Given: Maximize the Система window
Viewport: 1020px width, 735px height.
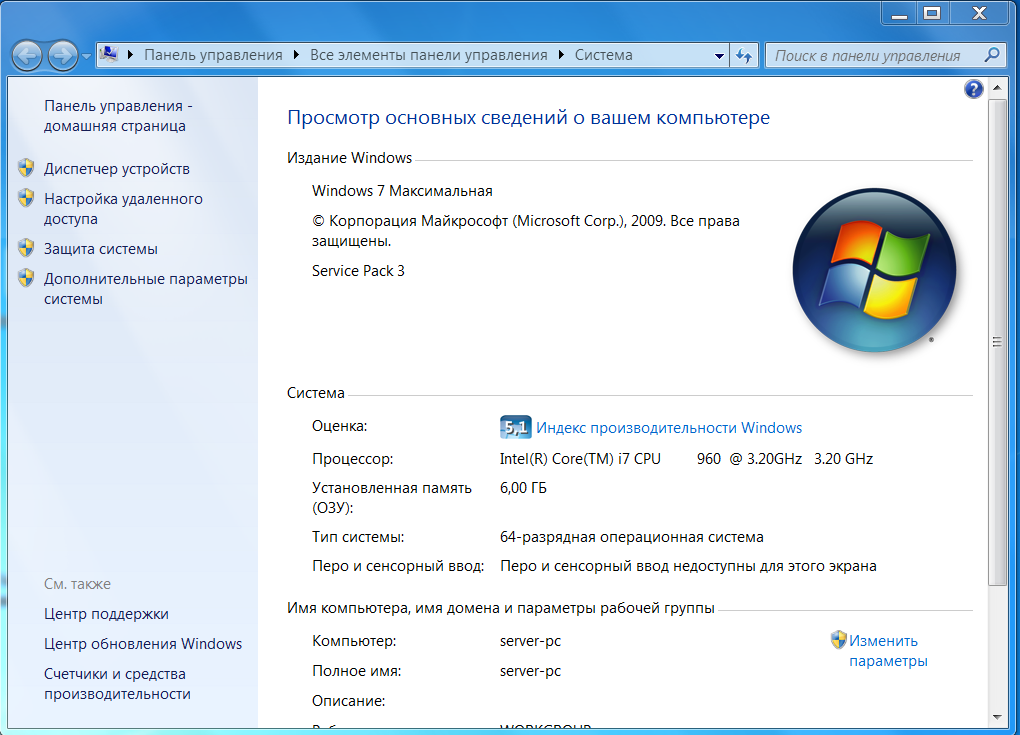Looking at the screenshot, I should tap(932, 12).
